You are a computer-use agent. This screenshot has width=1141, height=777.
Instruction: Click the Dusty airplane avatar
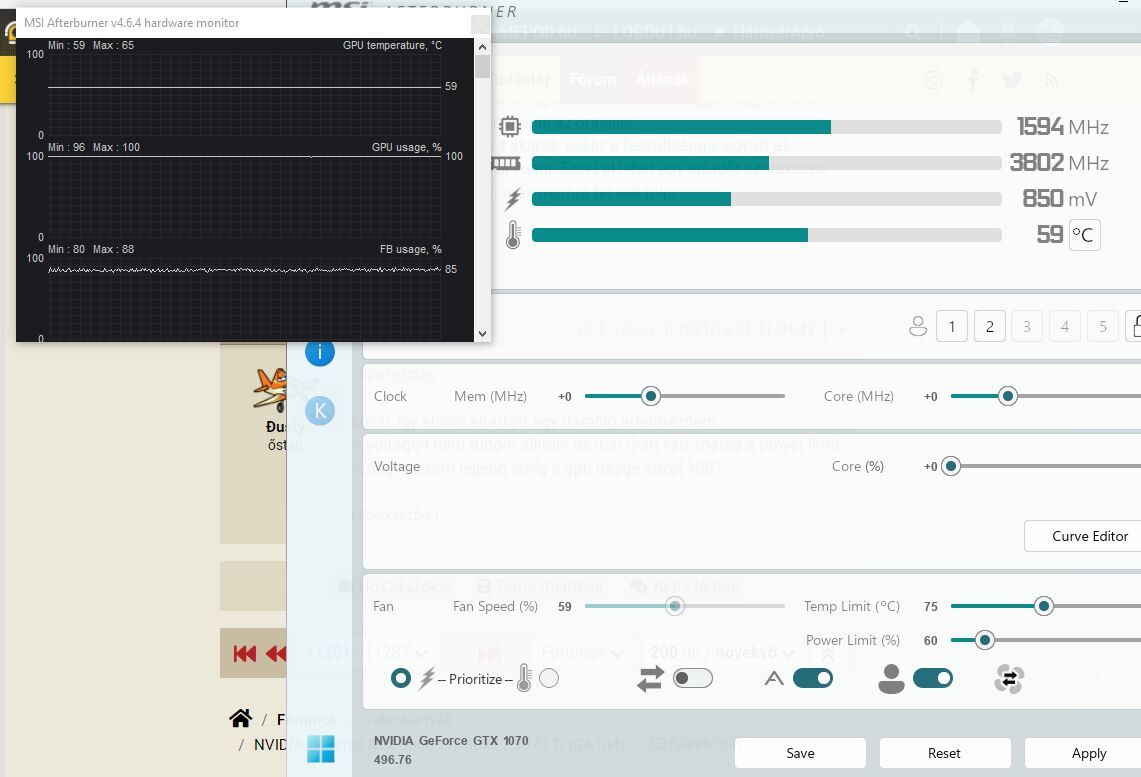click(272, 388)
